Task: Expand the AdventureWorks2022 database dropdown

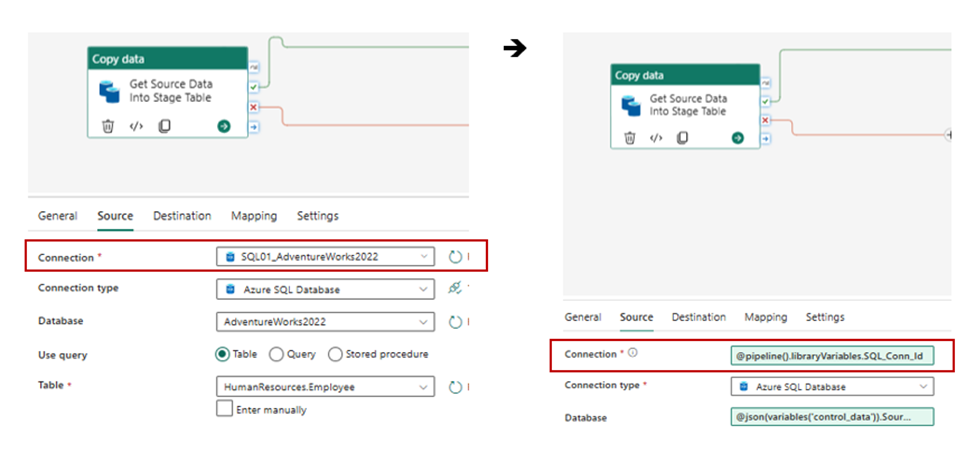Action: point(325,322)
